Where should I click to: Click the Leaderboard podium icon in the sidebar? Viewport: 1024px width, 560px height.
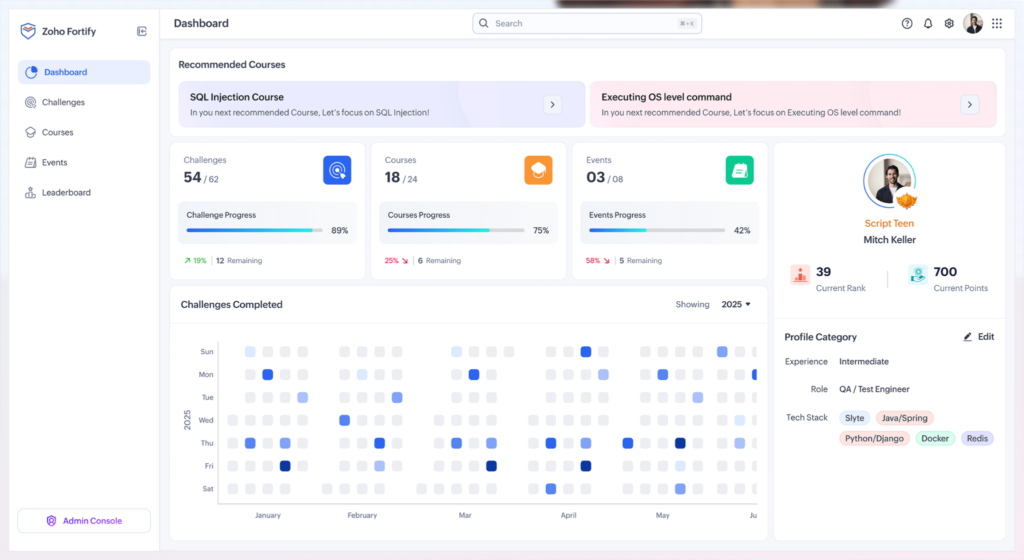click(x=30, y=193)
